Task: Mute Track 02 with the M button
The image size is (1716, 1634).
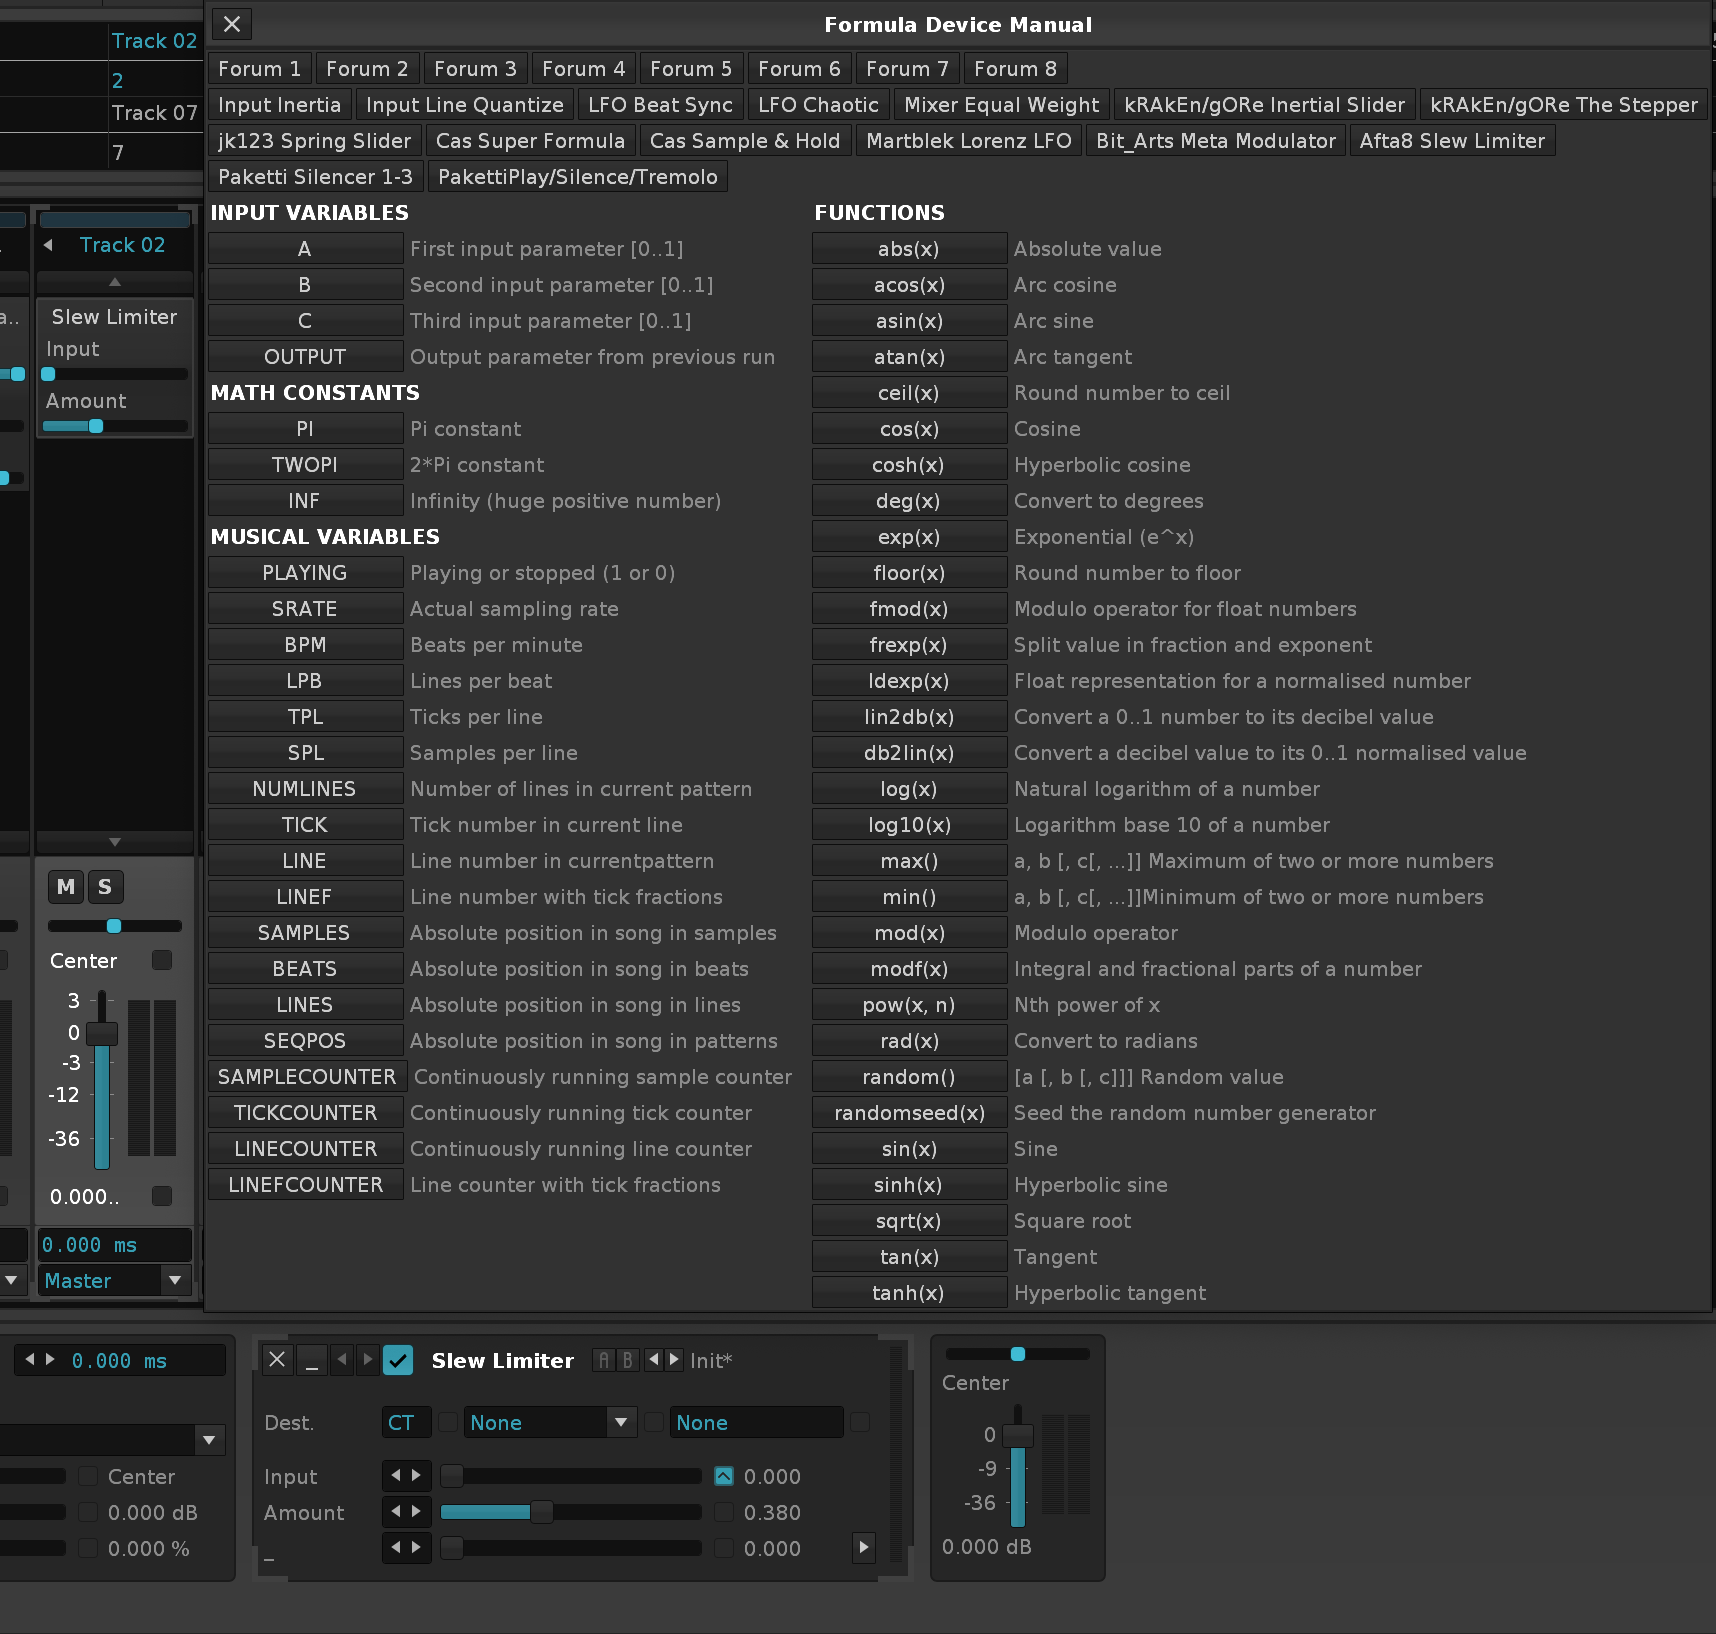Action: click(x=66, y=887)
